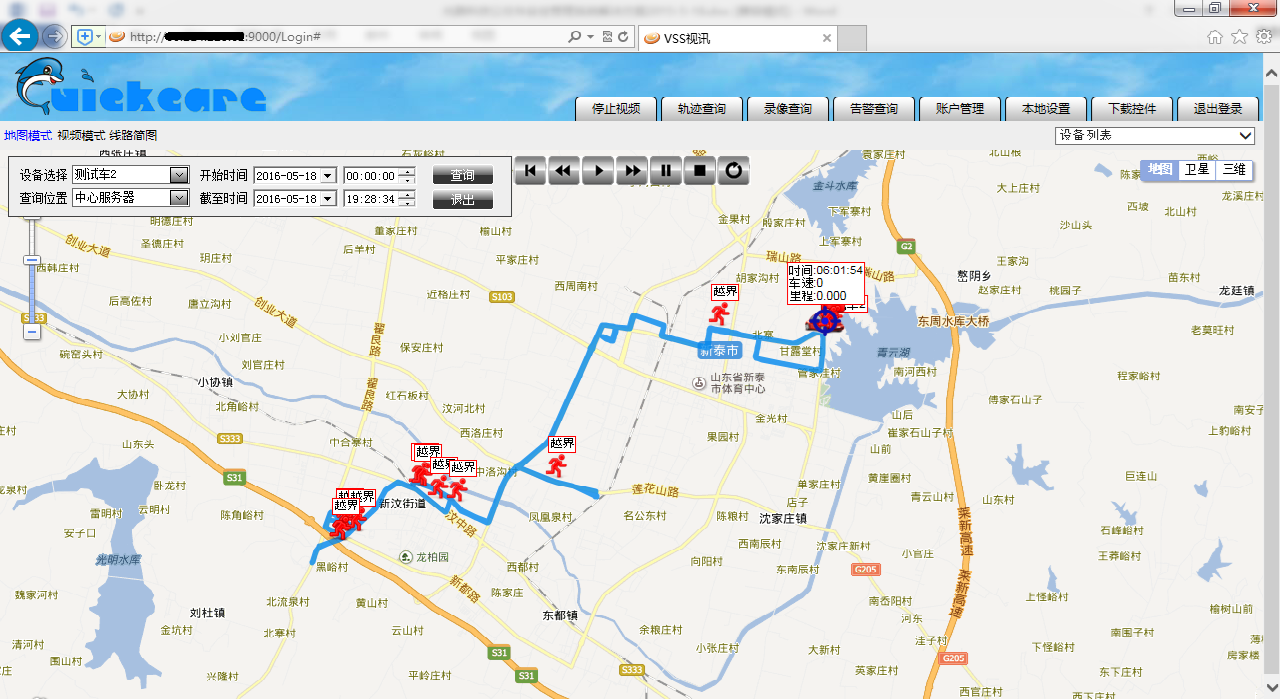Click the 查询 query button
Screen dimensions: 1280x699
(x=462, y=175)
